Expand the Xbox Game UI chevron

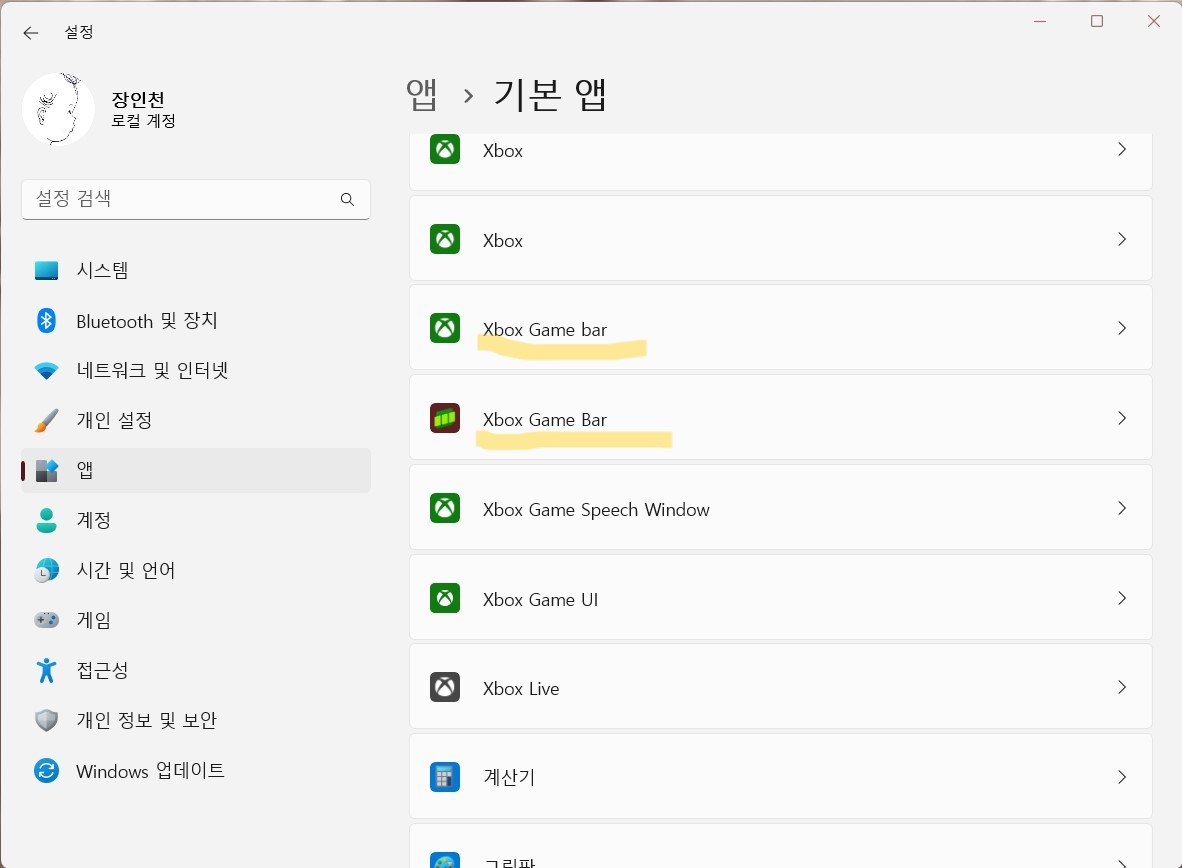[x=1122, y=598]
